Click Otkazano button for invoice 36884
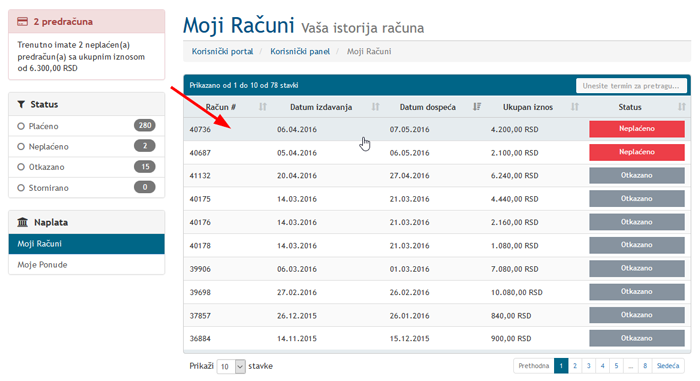Screen dimensions: 700x381 [637, 338]
